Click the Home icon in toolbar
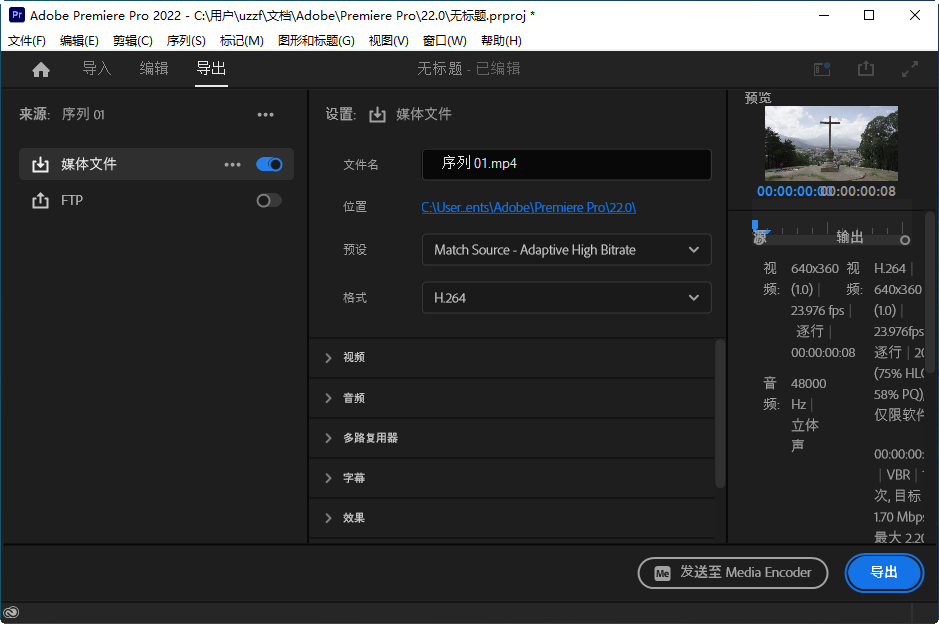Screen dimensions: 939x624 [x=40, y=70]
